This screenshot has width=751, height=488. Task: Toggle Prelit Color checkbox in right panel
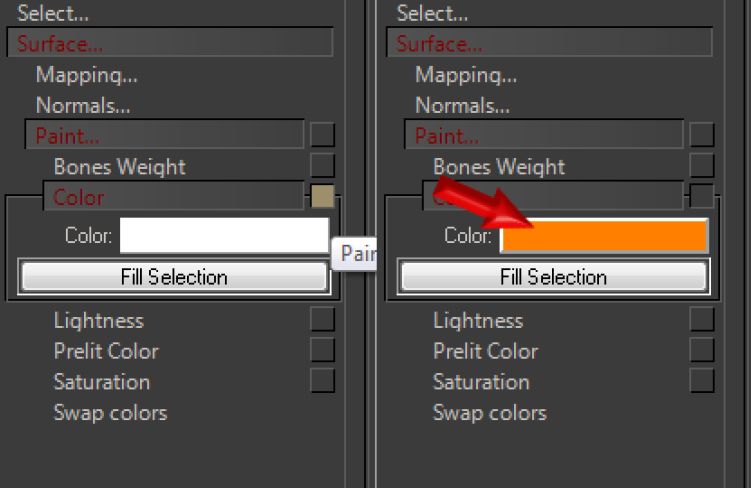point(702,350)
